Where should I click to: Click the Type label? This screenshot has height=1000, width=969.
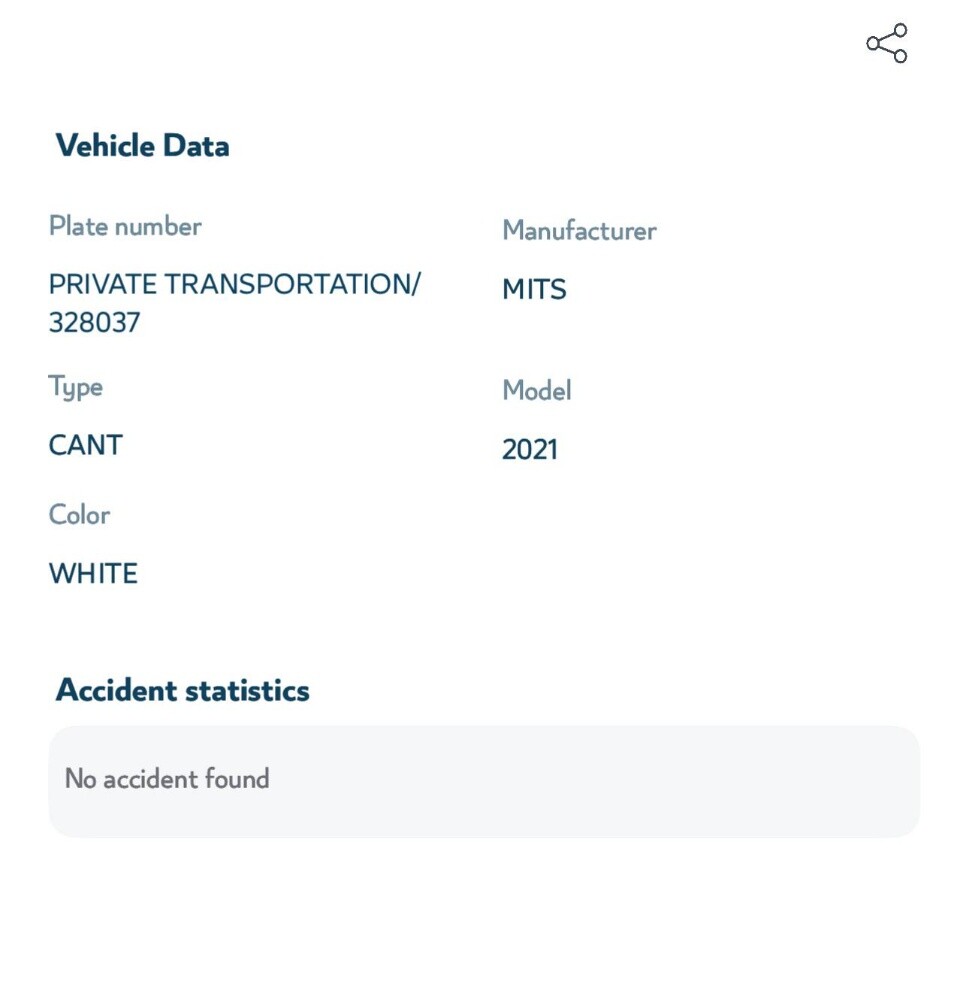coord(75,387)
